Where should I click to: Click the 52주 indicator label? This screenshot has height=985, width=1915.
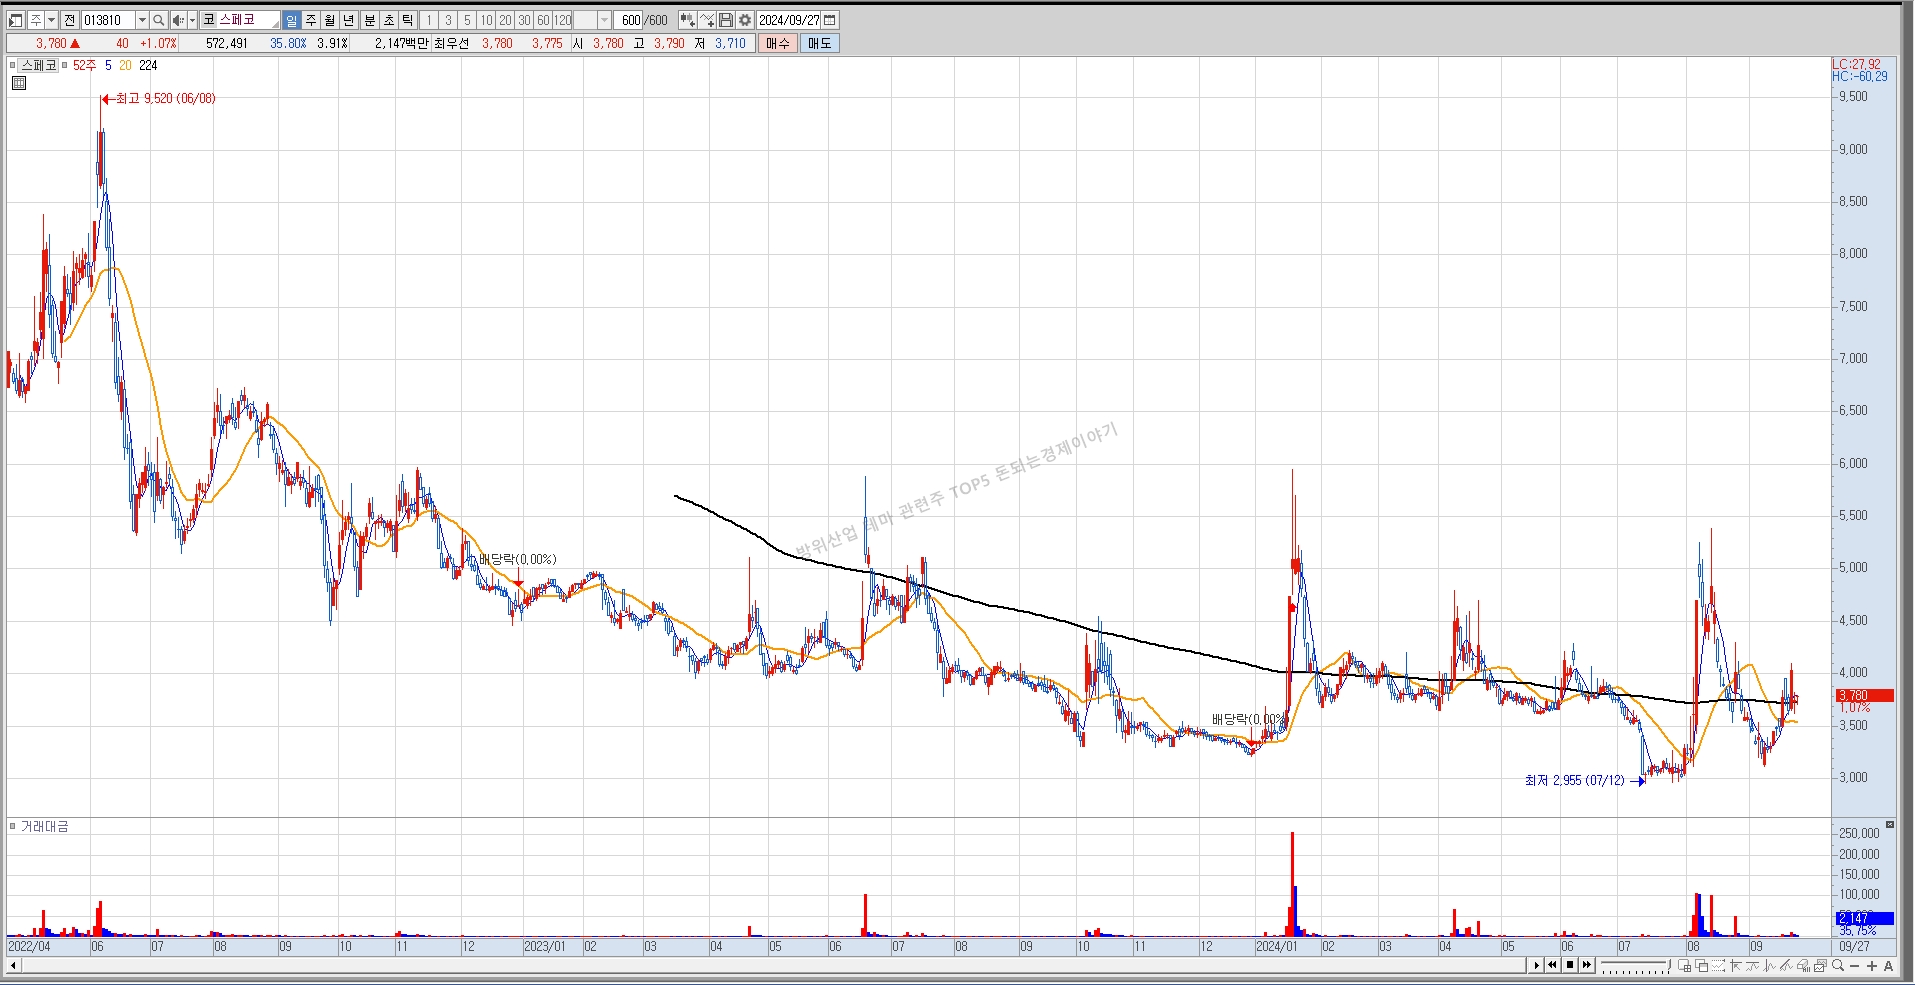85,65
